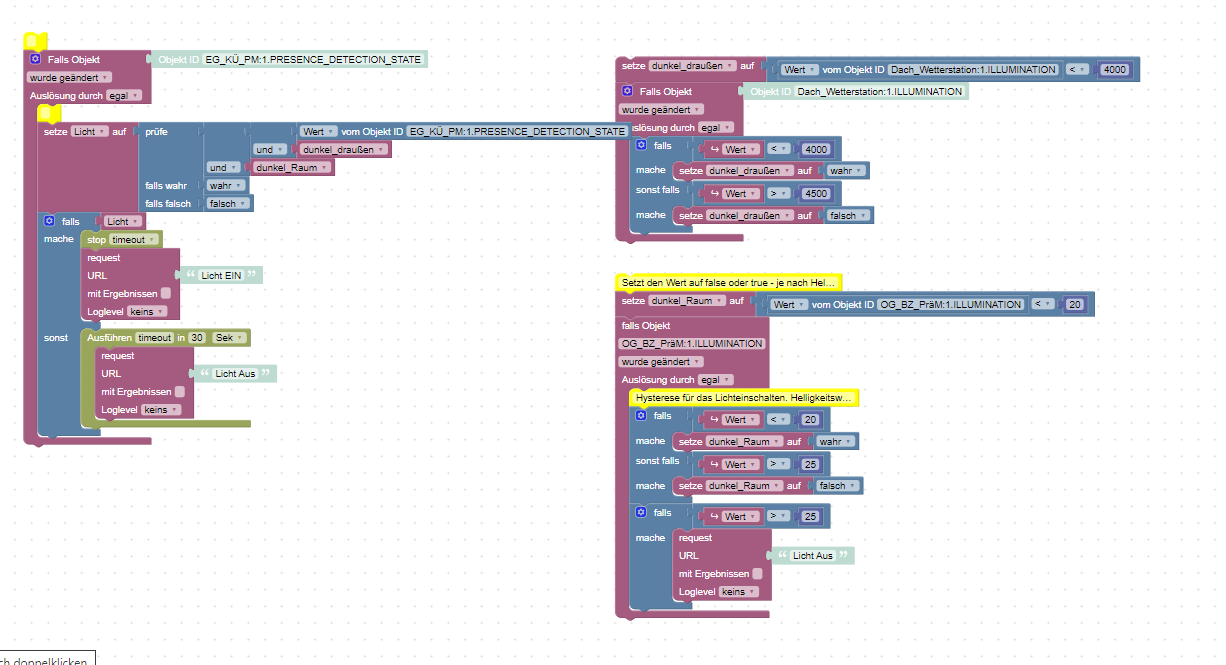Edit 4000 value in falls Wert condition
The width and height of the screenshot is (1226, 665).
816,149
